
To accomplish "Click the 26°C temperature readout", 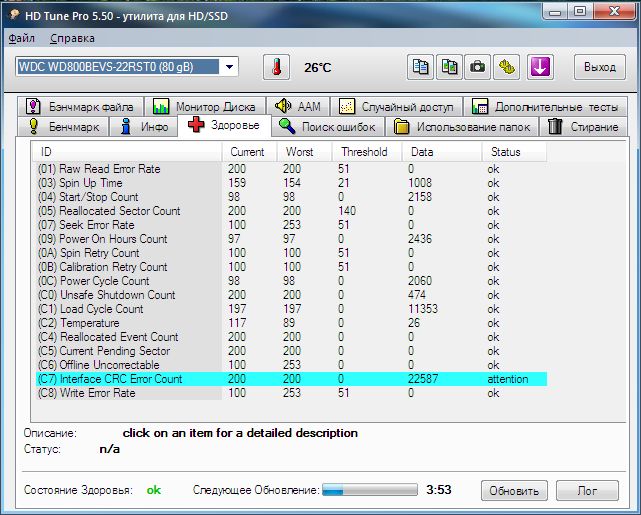I will (318, 67).
